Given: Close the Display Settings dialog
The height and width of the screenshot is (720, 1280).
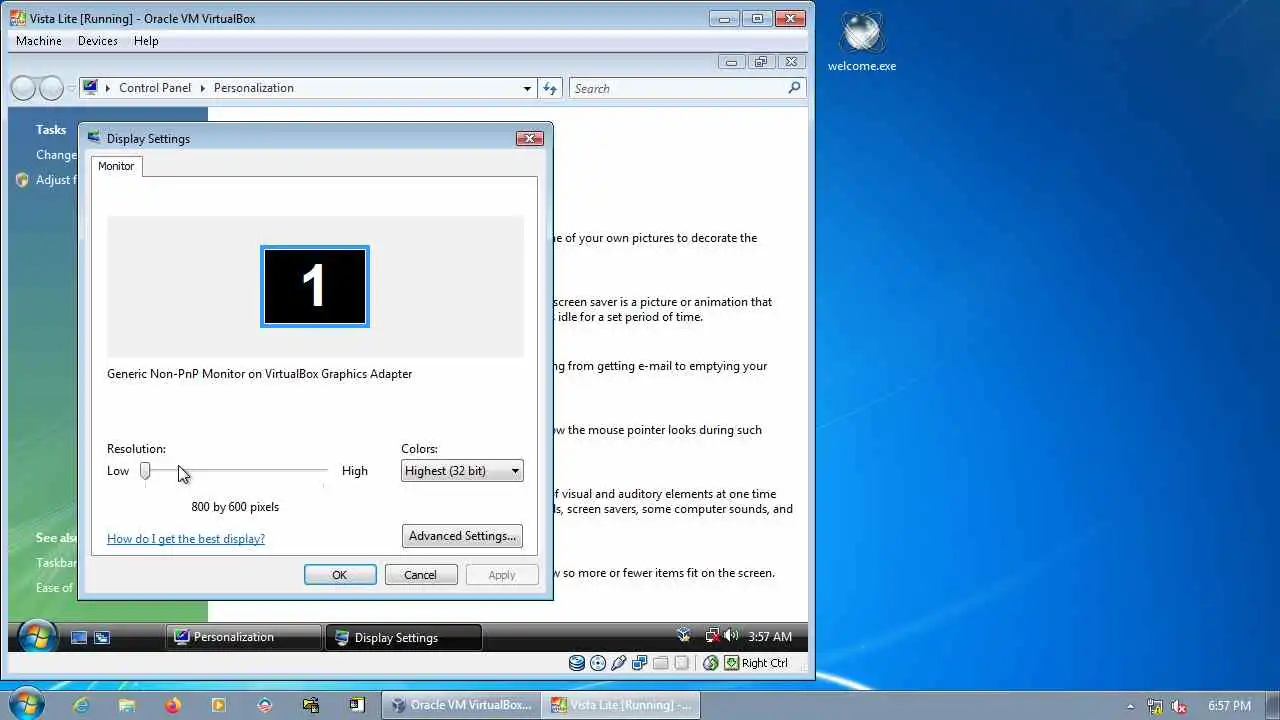Looking at the screenshot, I should (x=530, y=138).
